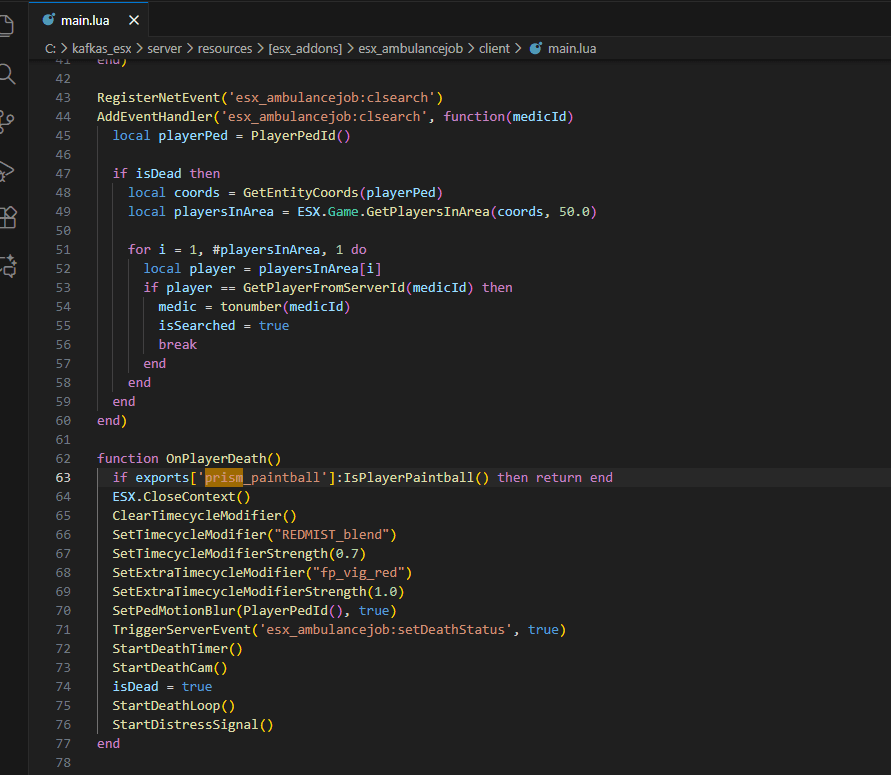Screen dimensions: 891x775
Task: Expand the kafkas_esx breadcrumb folder
Action: 102,48
